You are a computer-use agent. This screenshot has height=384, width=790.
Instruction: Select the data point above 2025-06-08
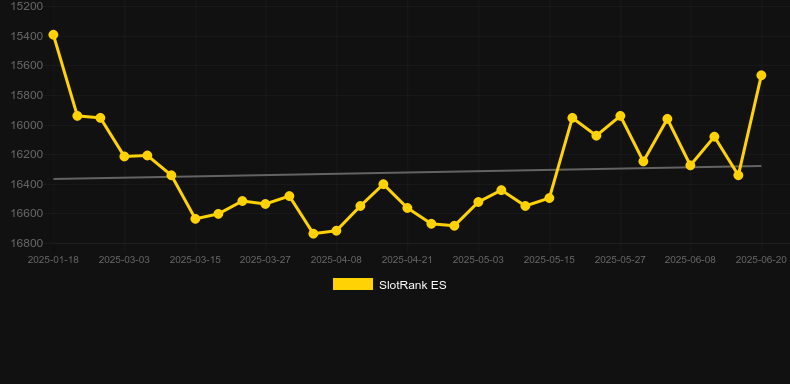pyautogui.click(x=690, y=165)
